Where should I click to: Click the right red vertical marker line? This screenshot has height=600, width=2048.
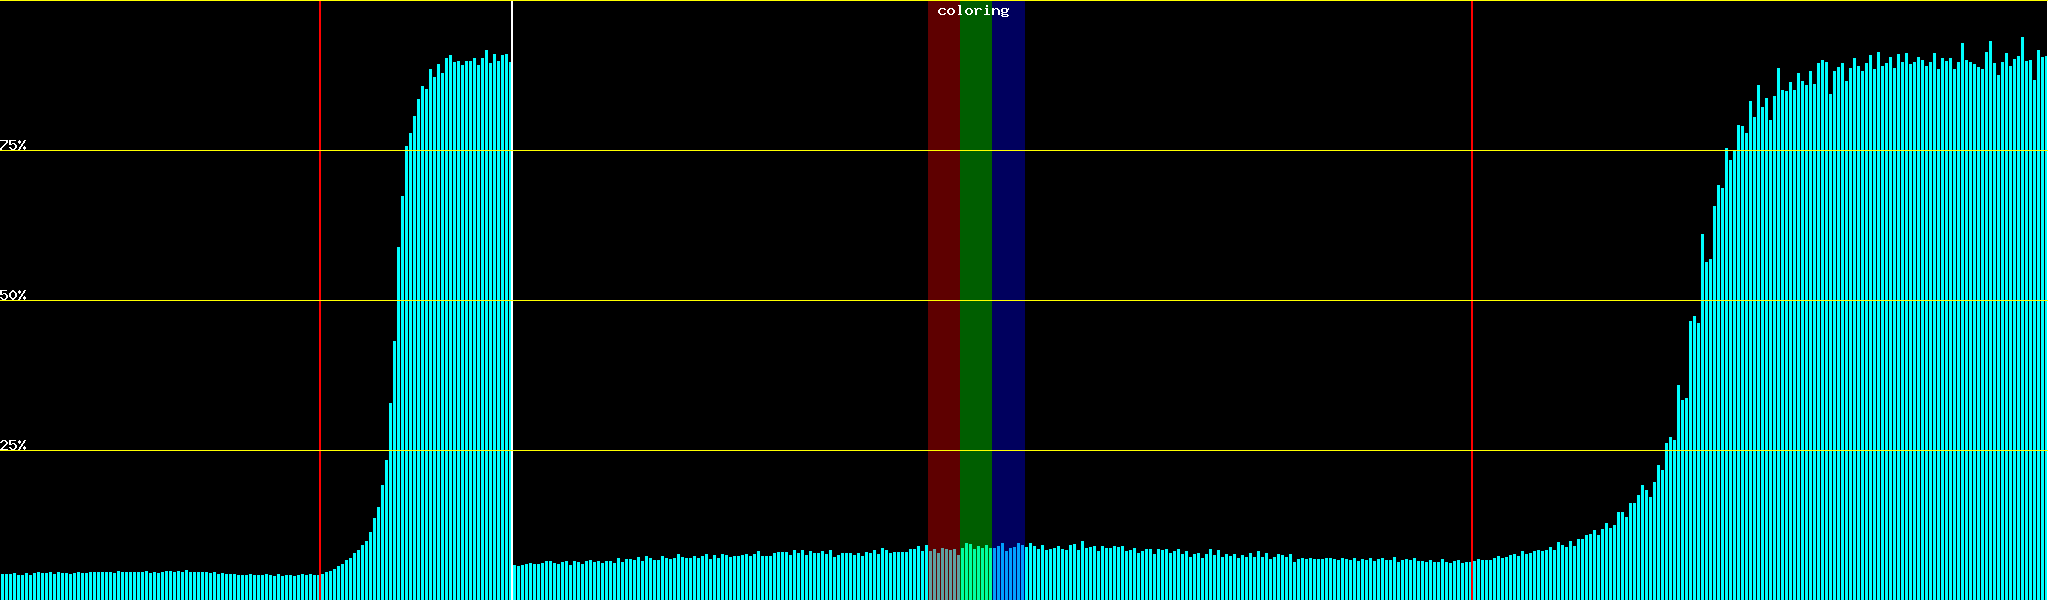1472,300
